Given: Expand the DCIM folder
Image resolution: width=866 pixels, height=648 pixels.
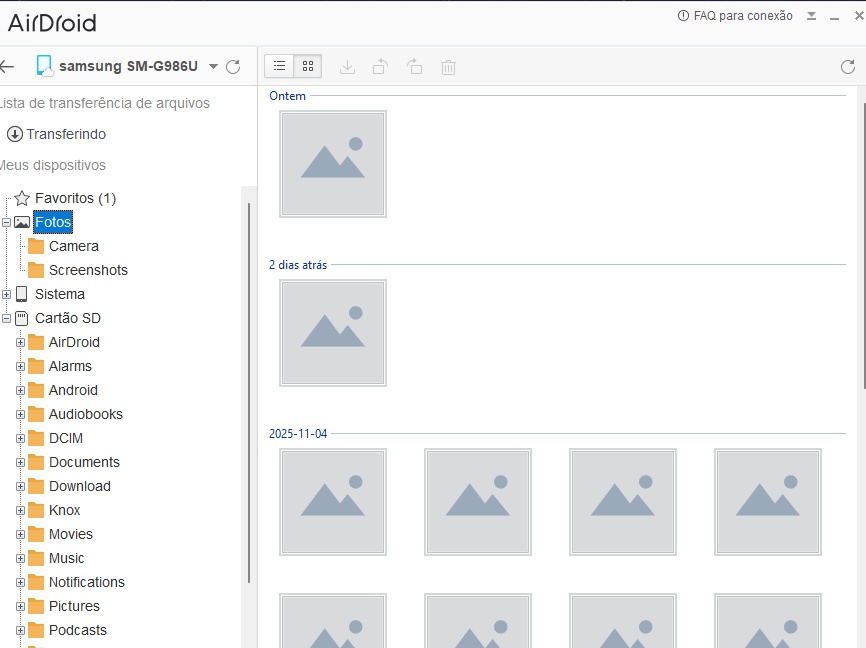Looking at the screenshot, I should click(20, 438).
